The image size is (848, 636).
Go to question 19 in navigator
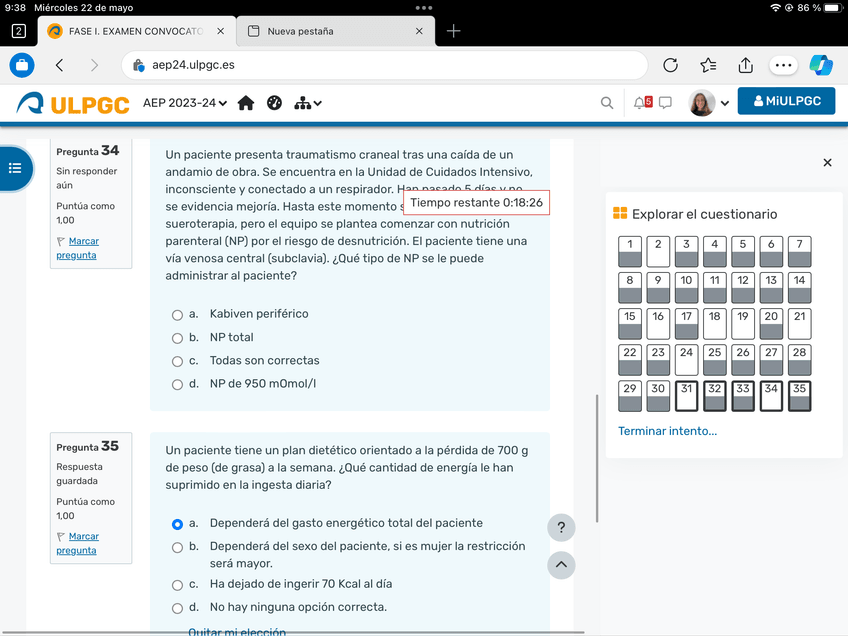[743, 323]
